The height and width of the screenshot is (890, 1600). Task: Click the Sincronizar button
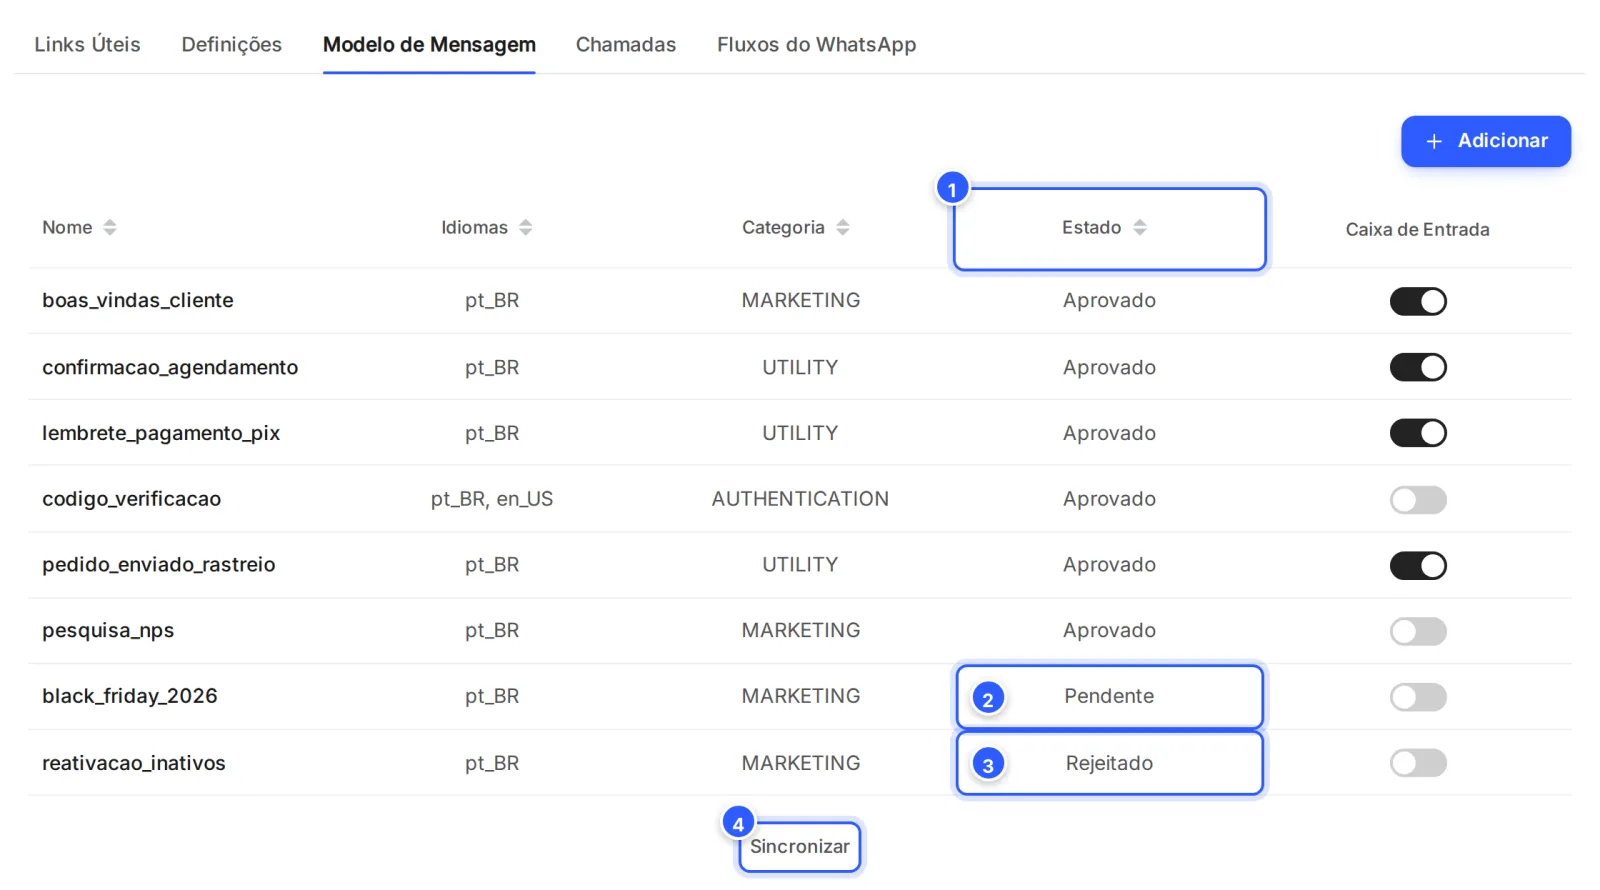click(800, 847)
